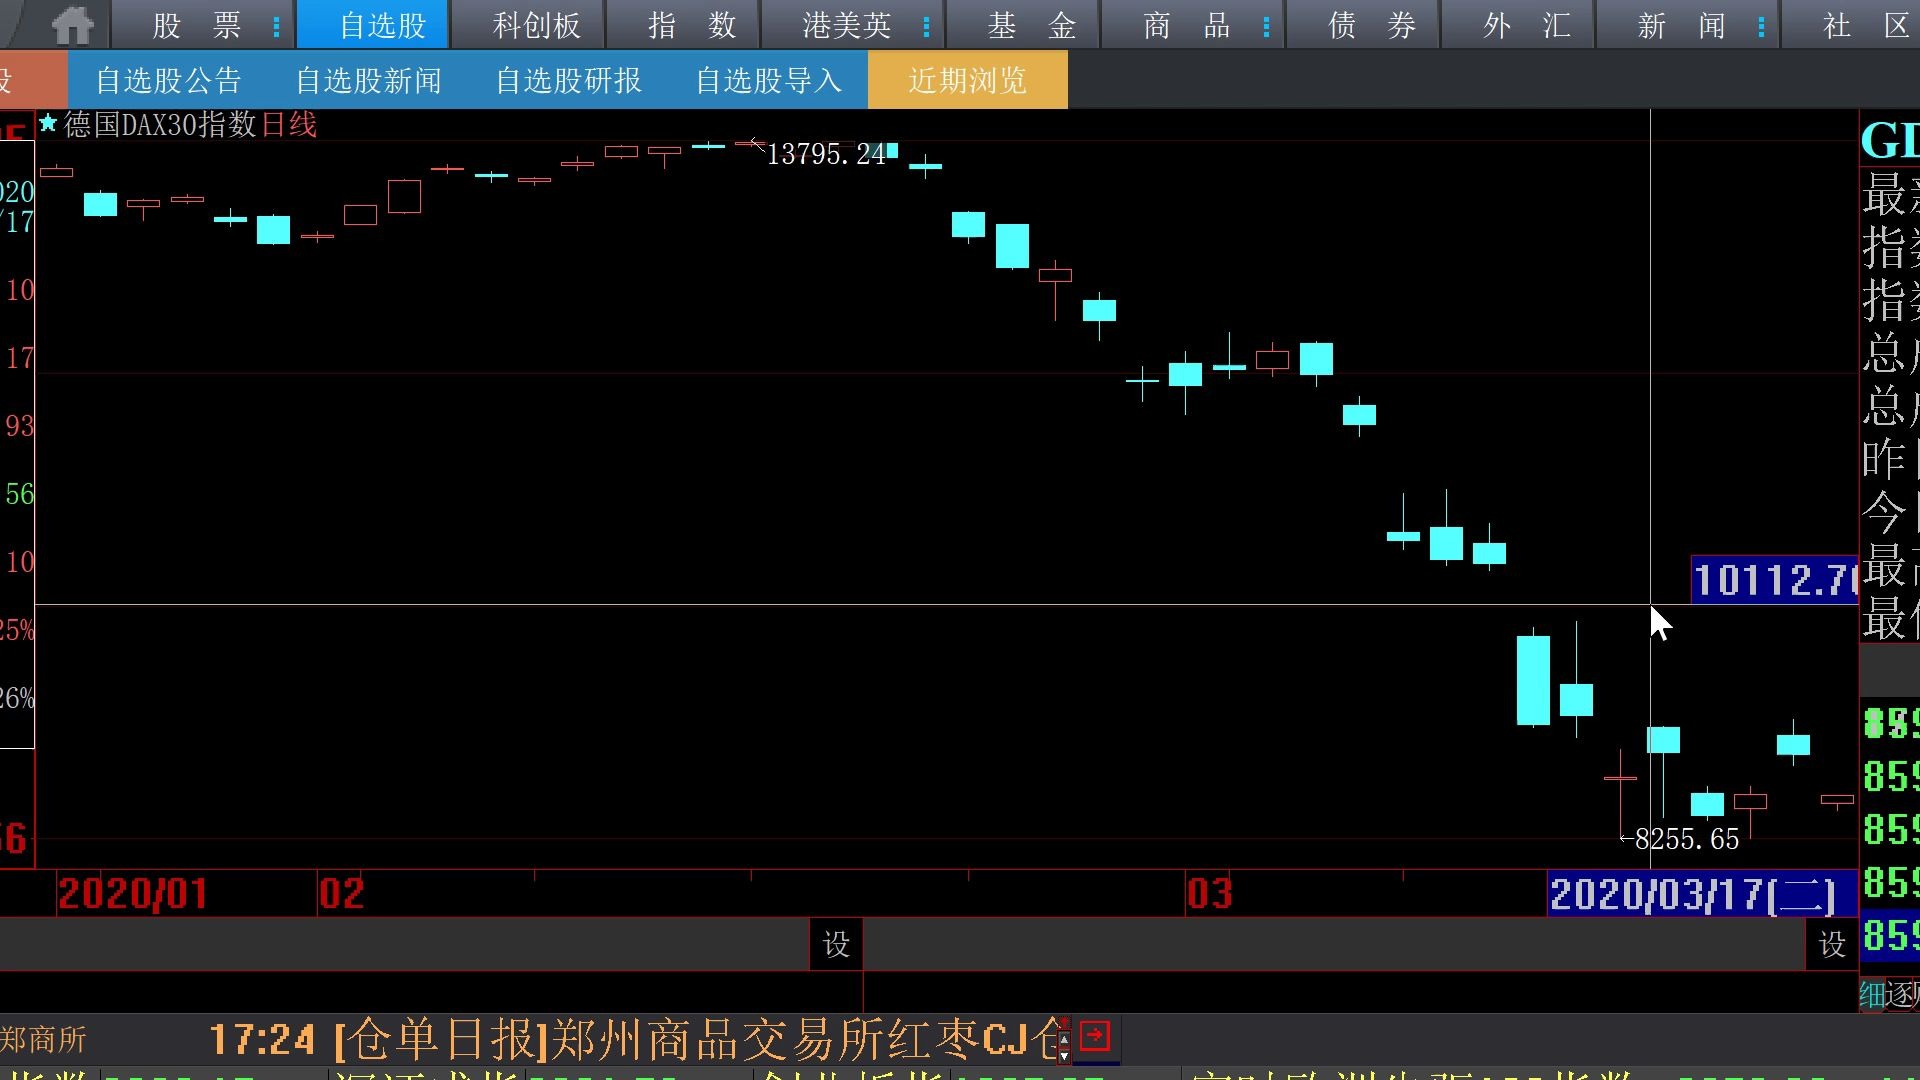Open the 港美英 dropdown dots

pyautogui.click(x=927, y=27)
